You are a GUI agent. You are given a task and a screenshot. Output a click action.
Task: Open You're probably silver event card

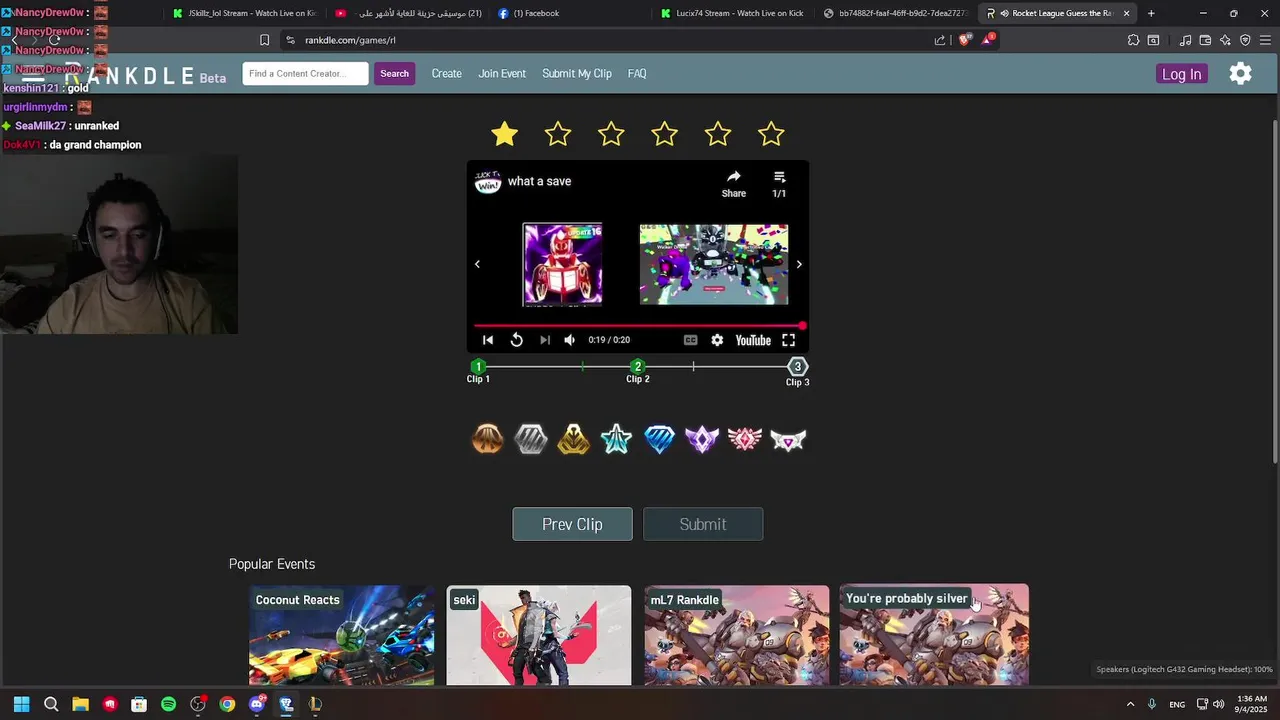(934, 635)
